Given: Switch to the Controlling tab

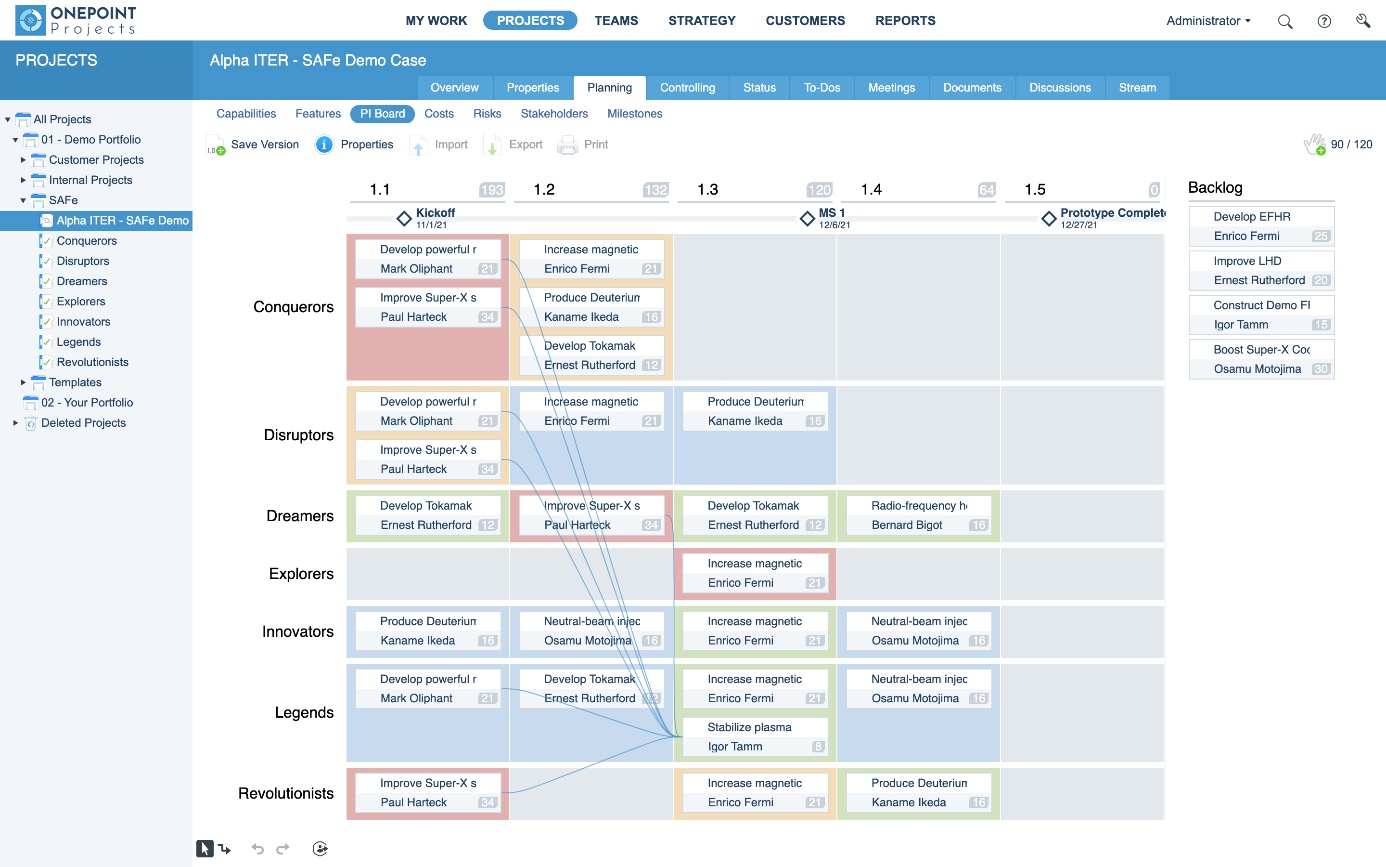Looking at the screenshot, I should (x=688, y=88).
